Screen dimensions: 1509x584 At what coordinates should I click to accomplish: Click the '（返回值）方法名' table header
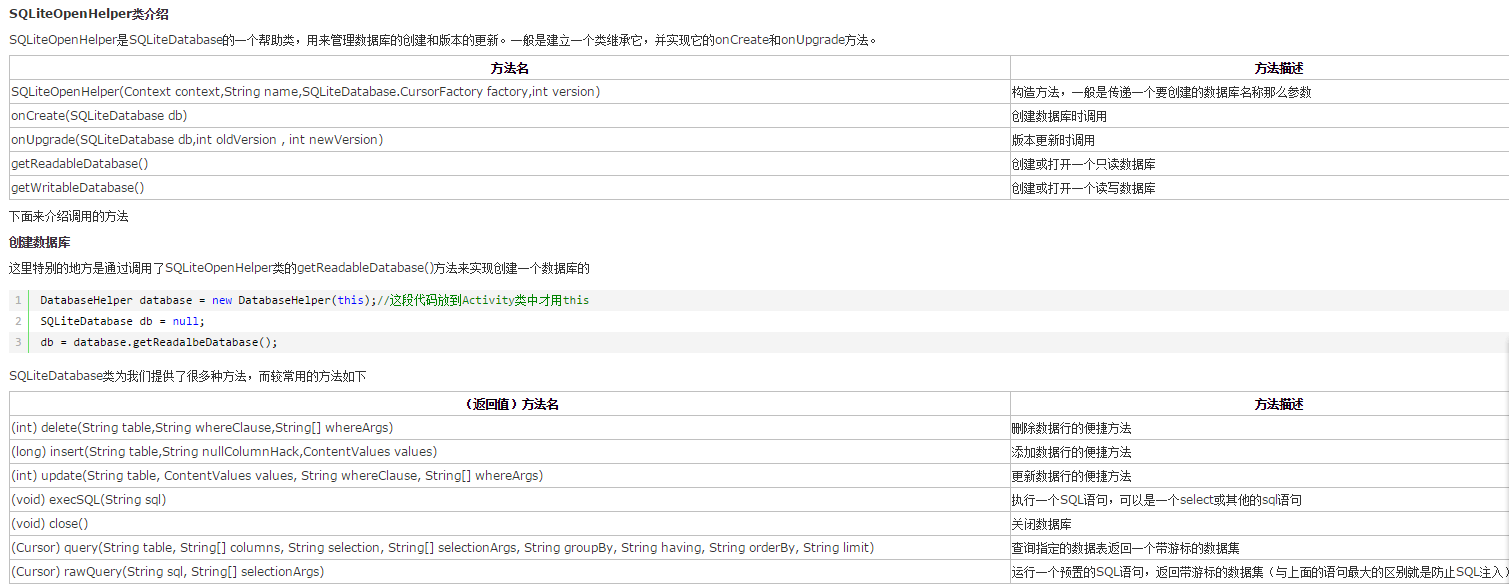(510, 404)
